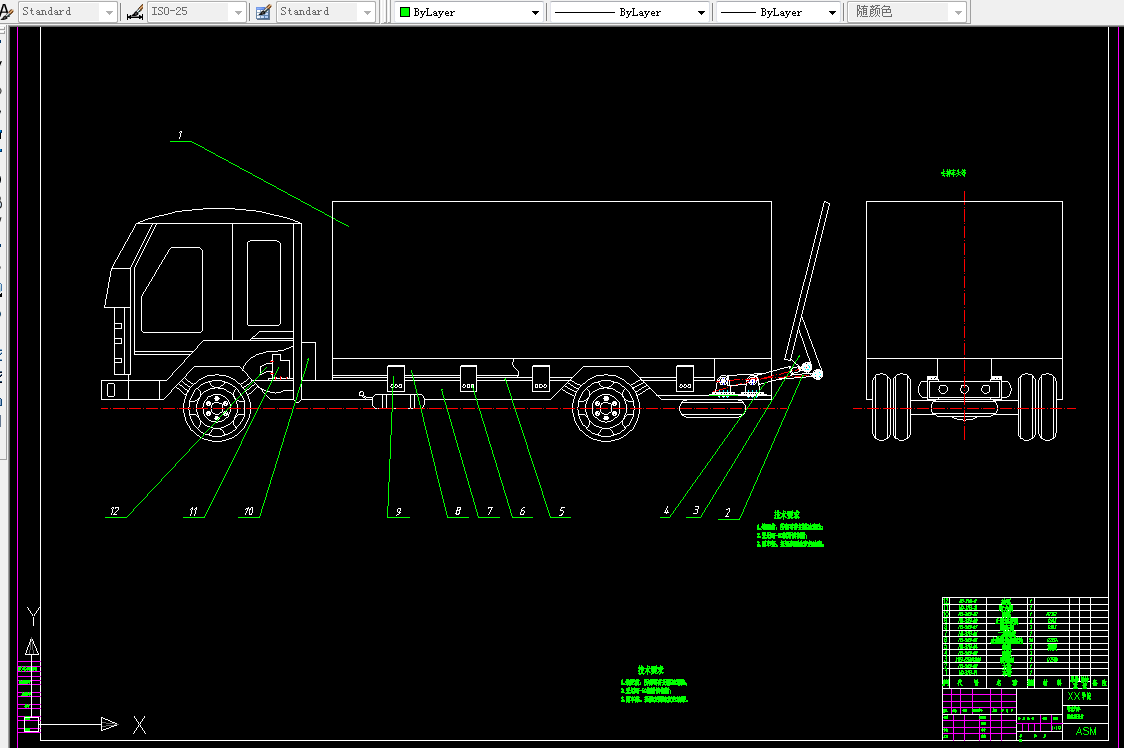Viewport: 1124px width, 748px height.
Task: Select callout label 8 in the drawing
Action: pyautogui.click(x=457, y=511)
